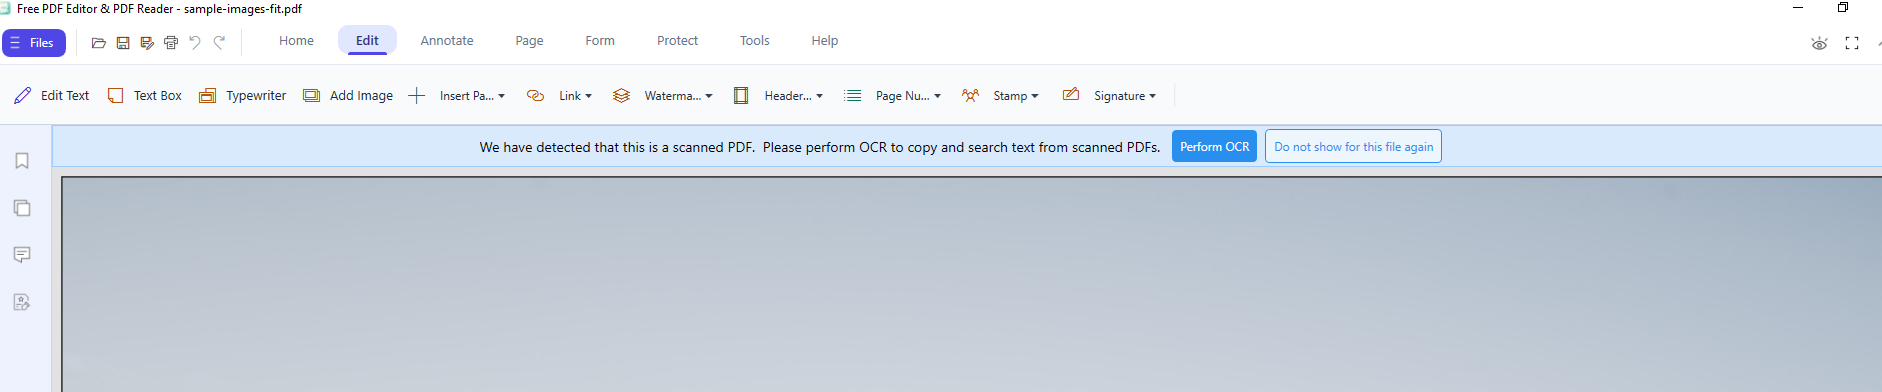Open the Form tab
The width and height of the screenshot is (1882, 392).
click(600, 41)
